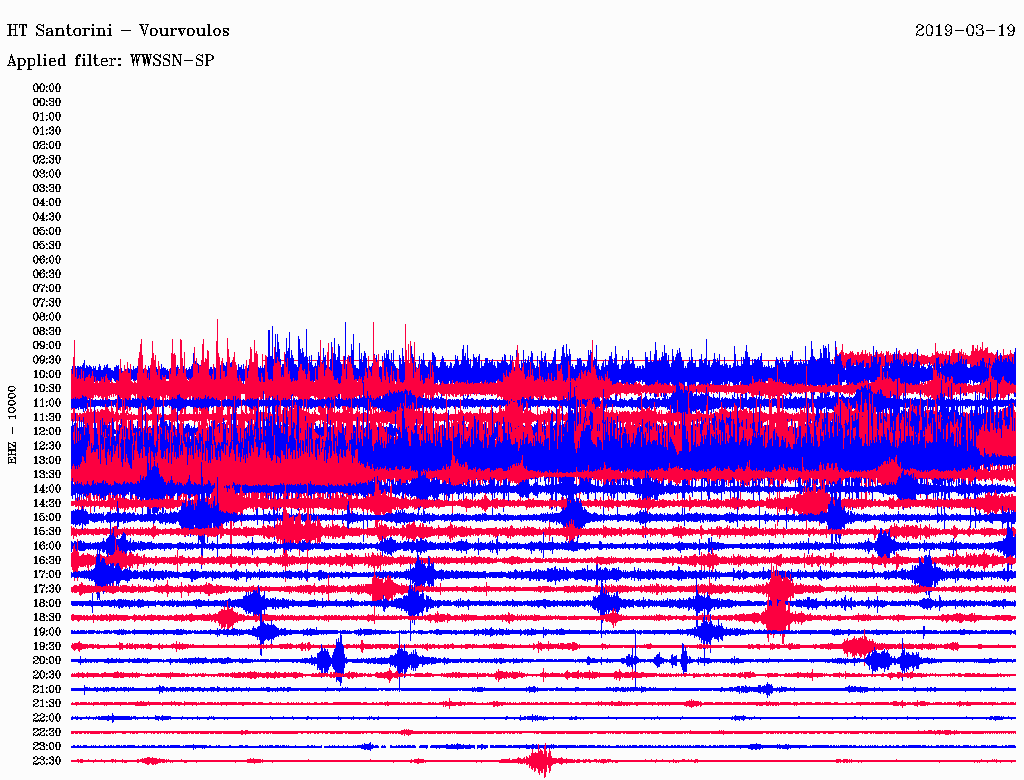Click the 11:00 time label
This screenshot has height=780, width=1024.
[x=47, y=403]
